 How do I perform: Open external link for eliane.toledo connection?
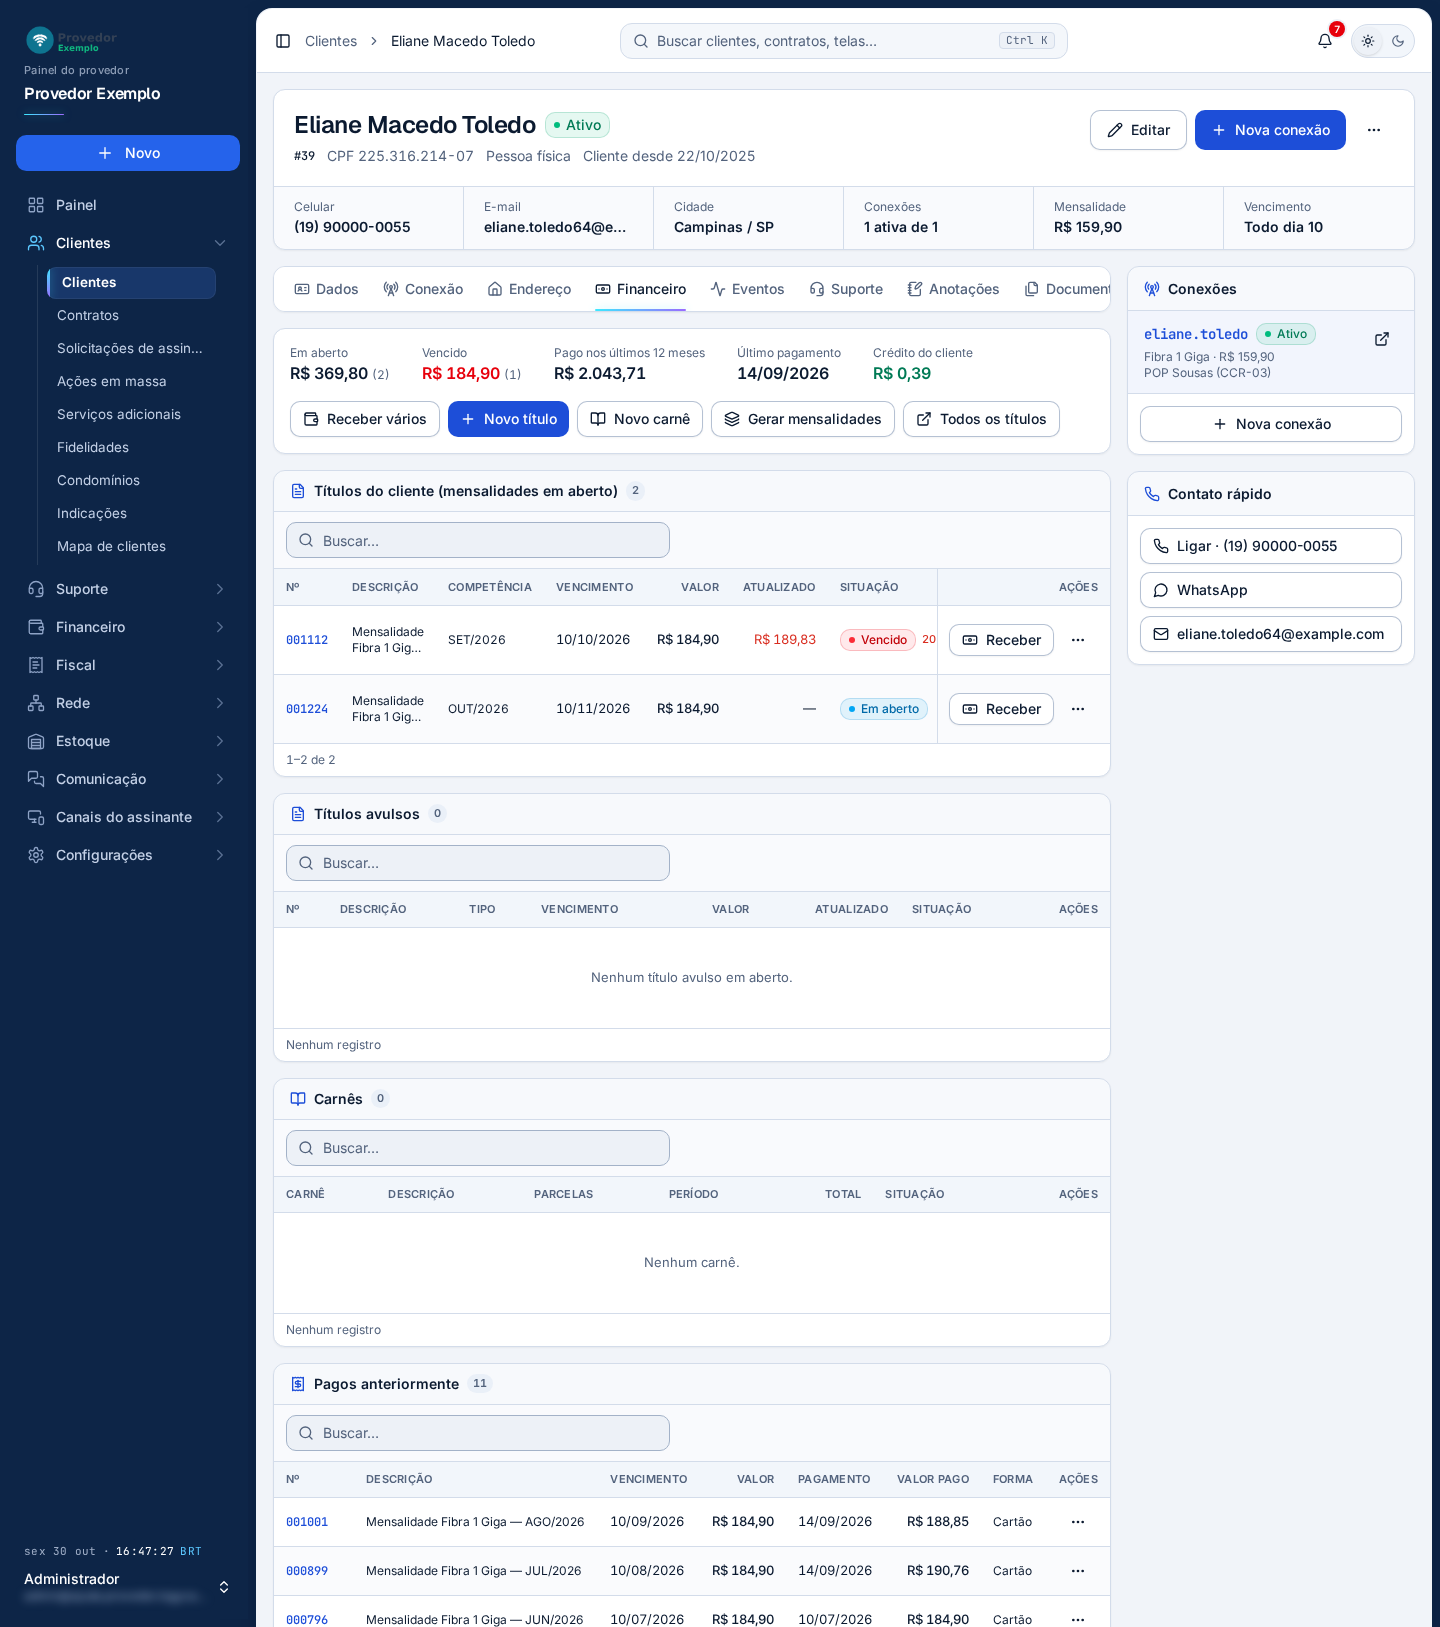tap(1382, 339)
